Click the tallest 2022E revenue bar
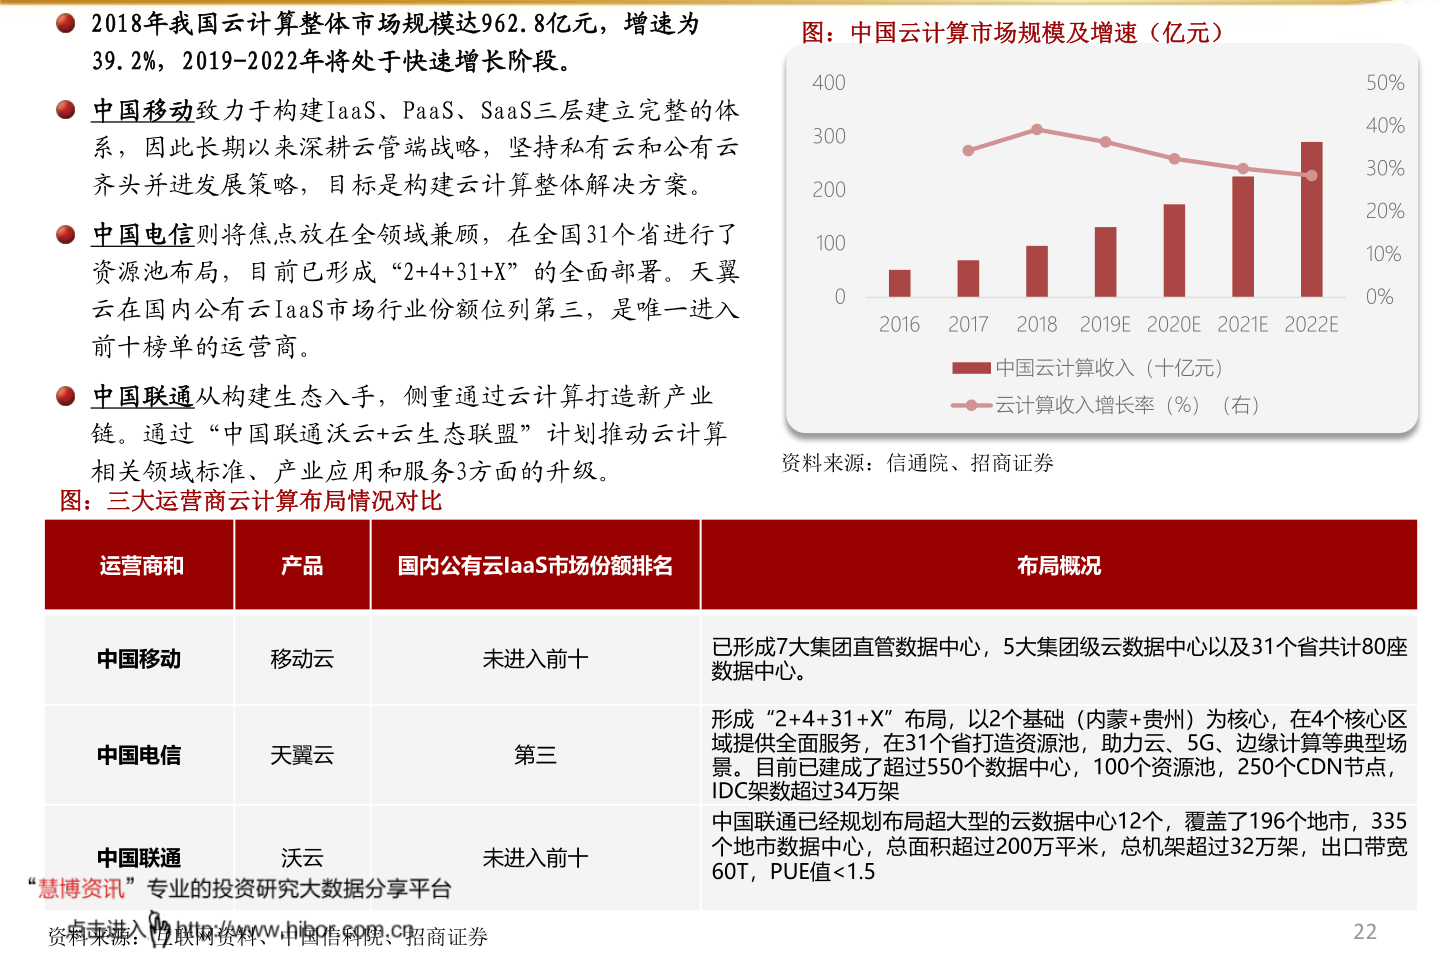The width and height of the screenshot is (1440, 957). 1311,219
